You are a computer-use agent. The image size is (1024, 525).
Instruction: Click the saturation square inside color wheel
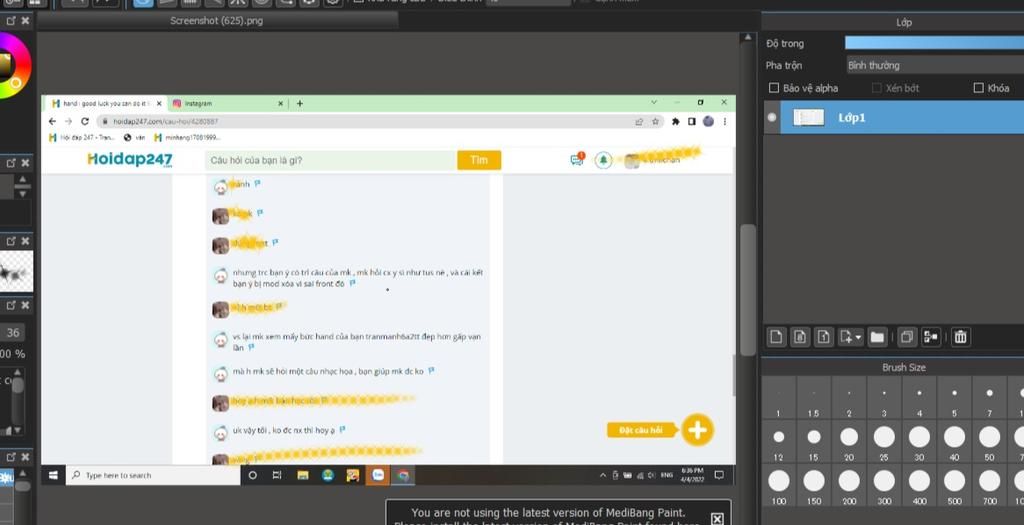tap(5, 67)
